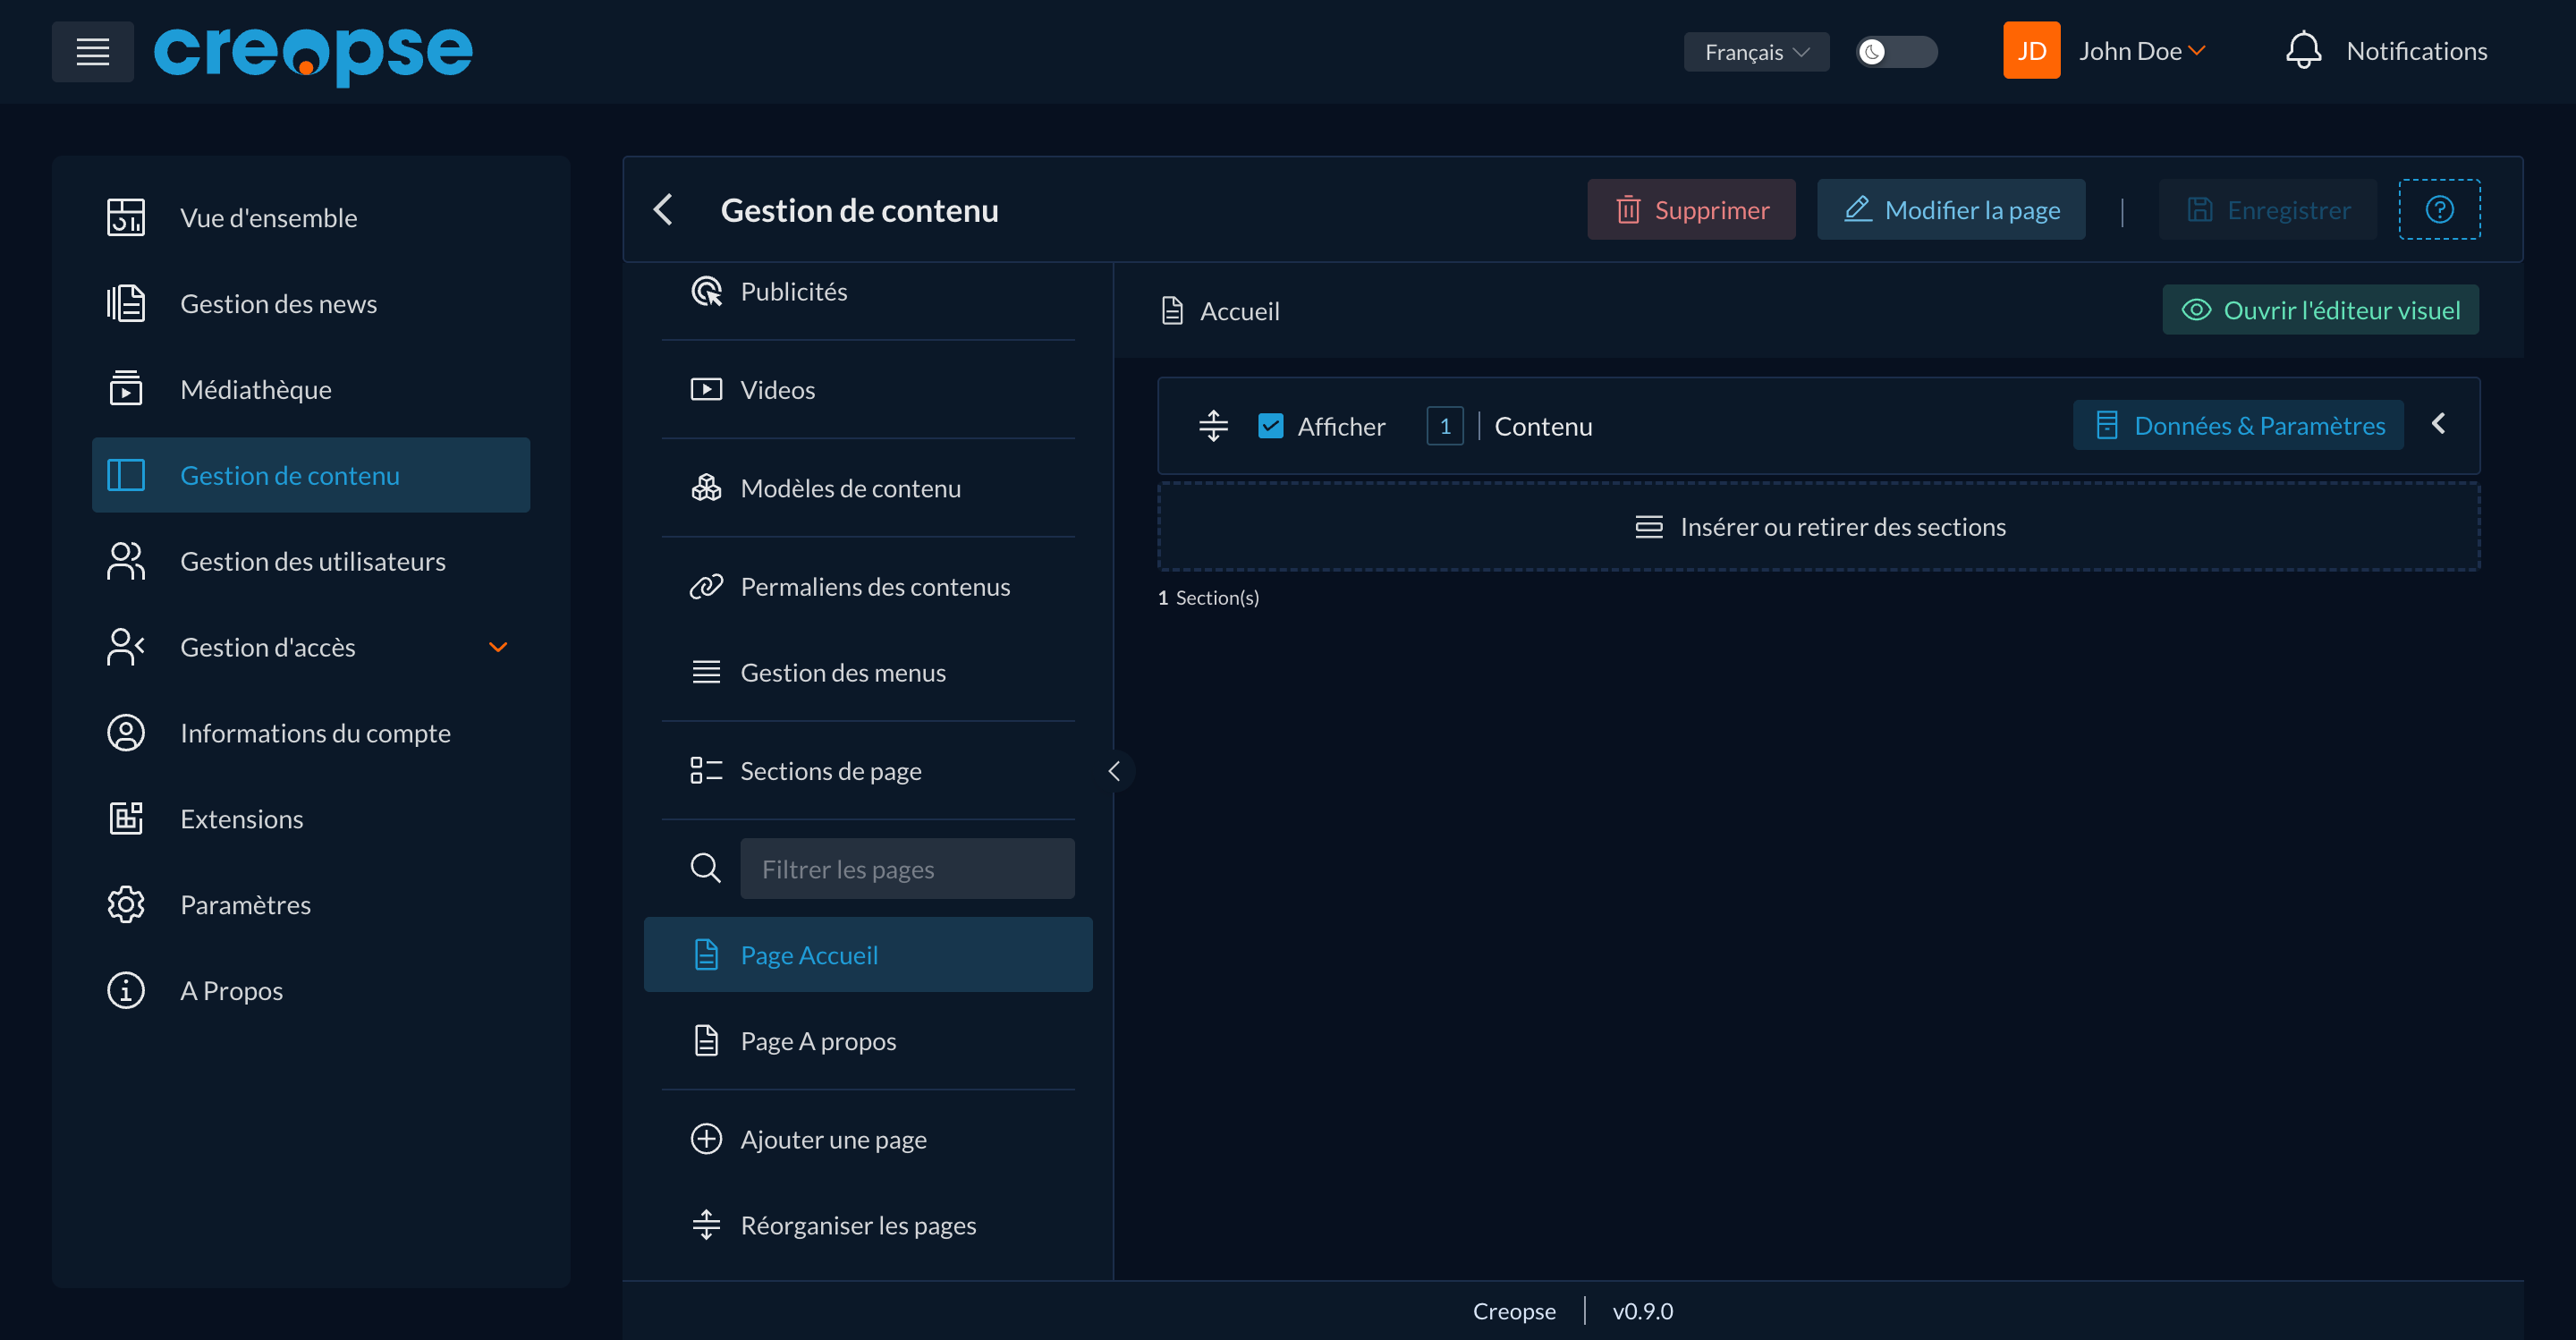Click the search magnifier icon

pos(705,868)
